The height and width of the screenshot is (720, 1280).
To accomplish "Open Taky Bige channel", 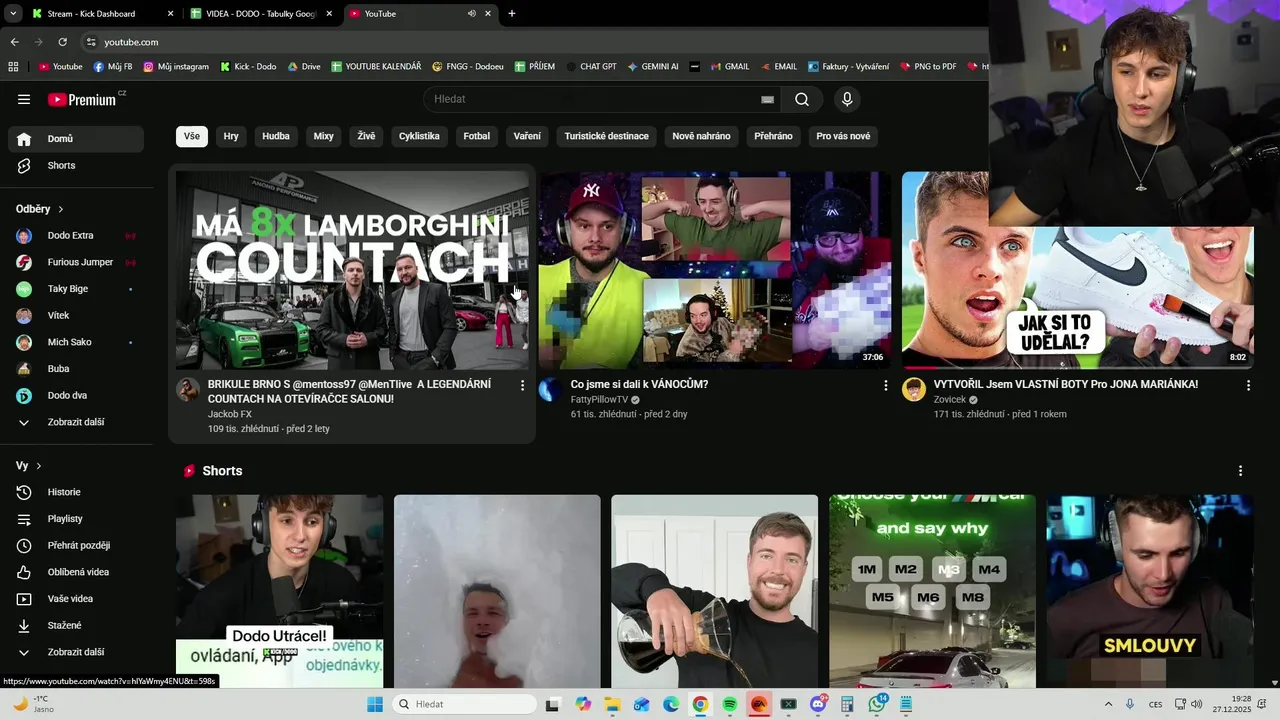I will click(76, 289).
